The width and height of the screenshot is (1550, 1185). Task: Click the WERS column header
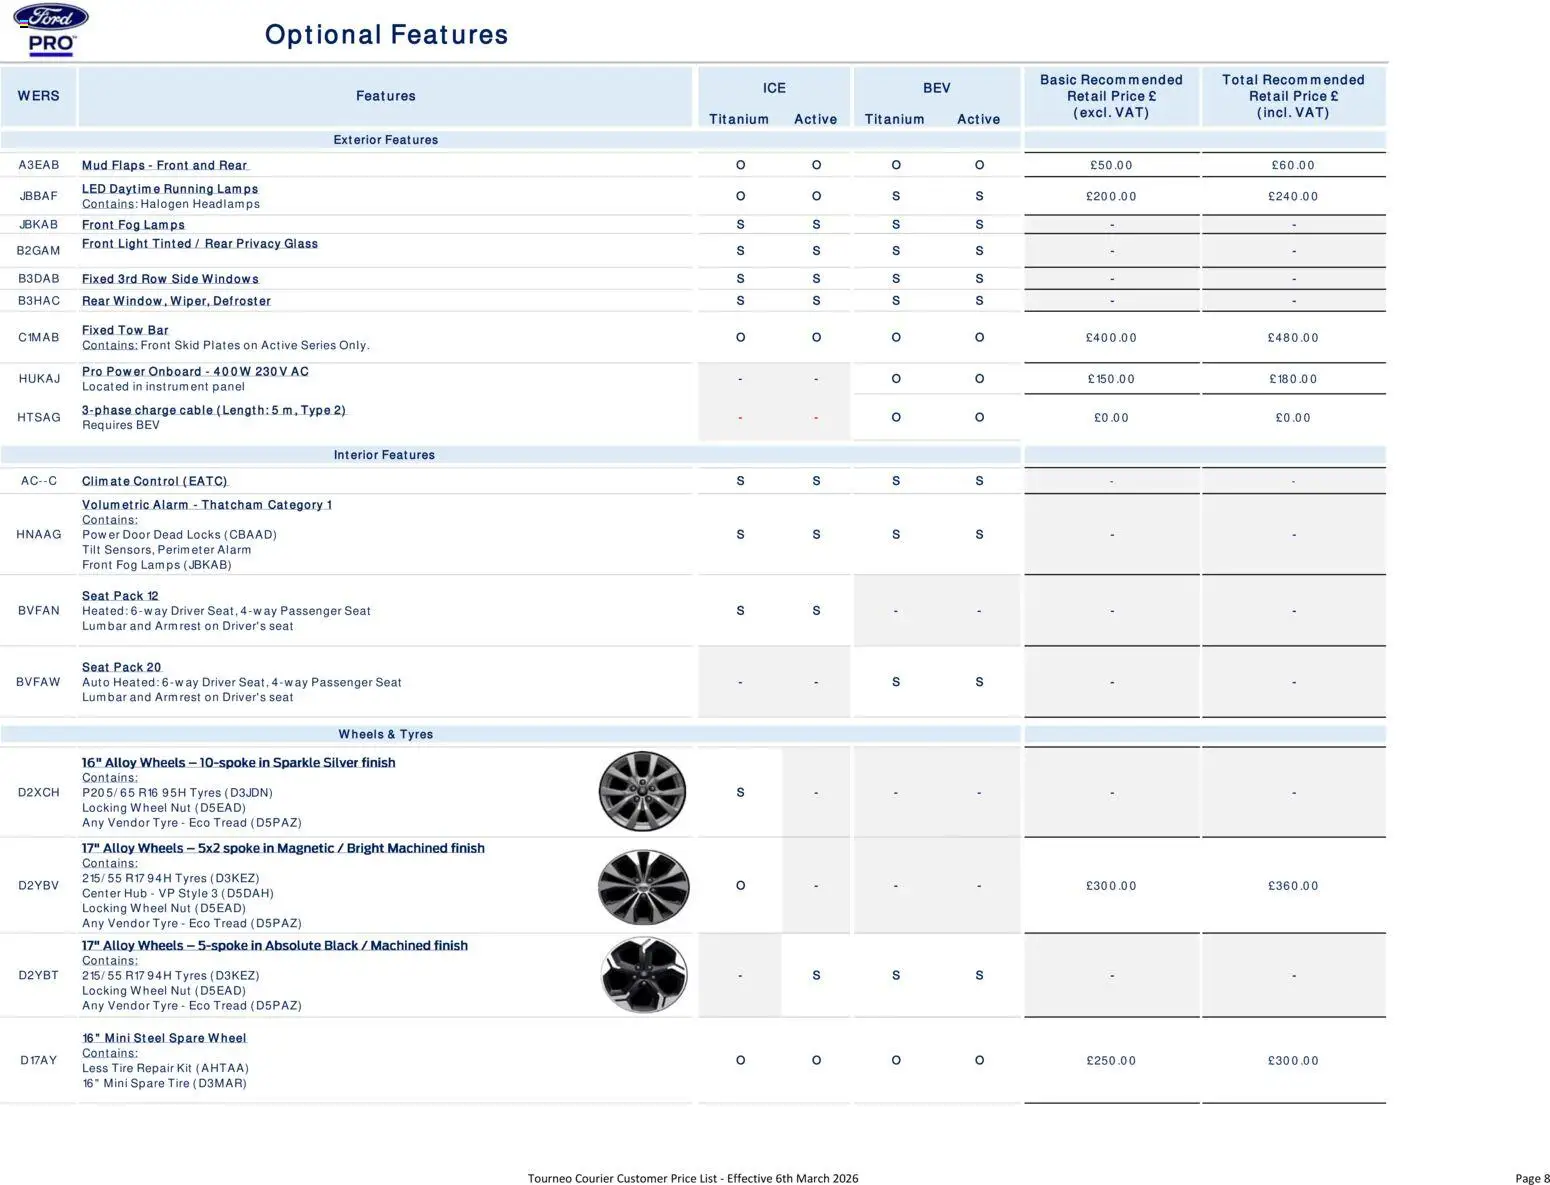coord(38,96)
